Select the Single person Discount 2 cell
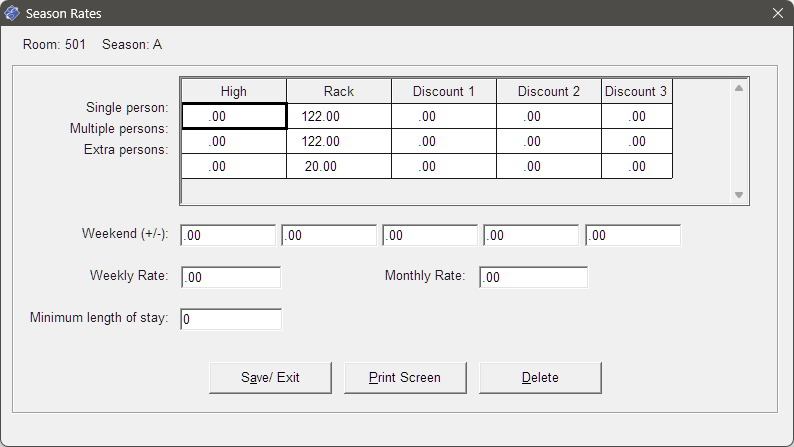Image resolution: width=794 pixels, height=447 pixels. click(549, 116)
